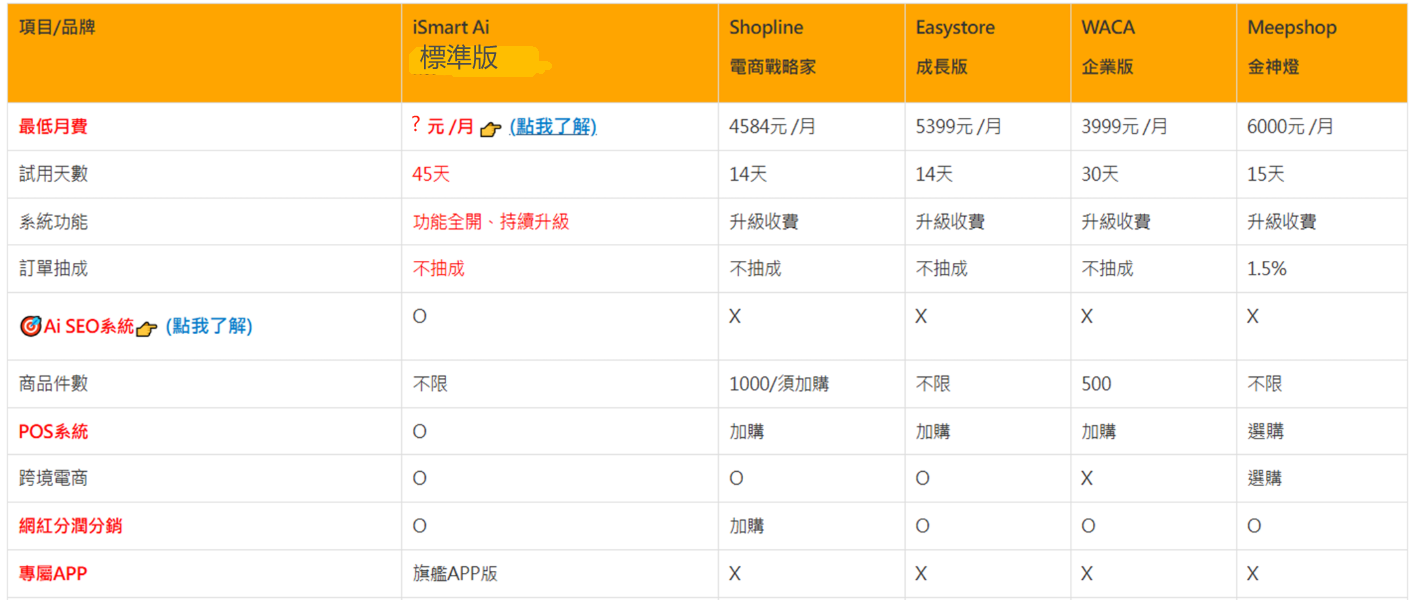This screenshot has width=1419, height=610.
Task: Click 企業版 plan name under WACA
Action: (x=1107, y=67)
